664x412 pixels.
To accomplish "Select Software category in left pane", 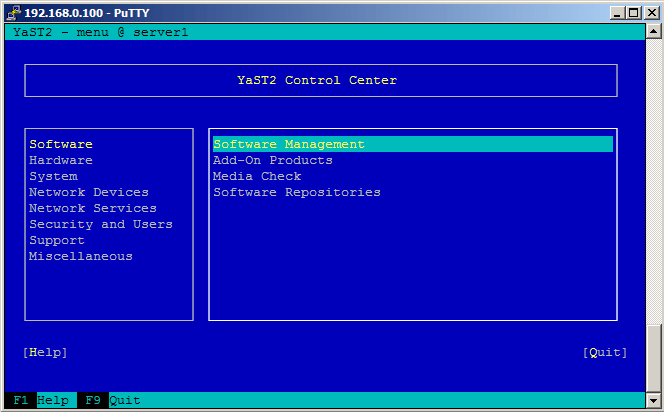I will coord(60,144).
